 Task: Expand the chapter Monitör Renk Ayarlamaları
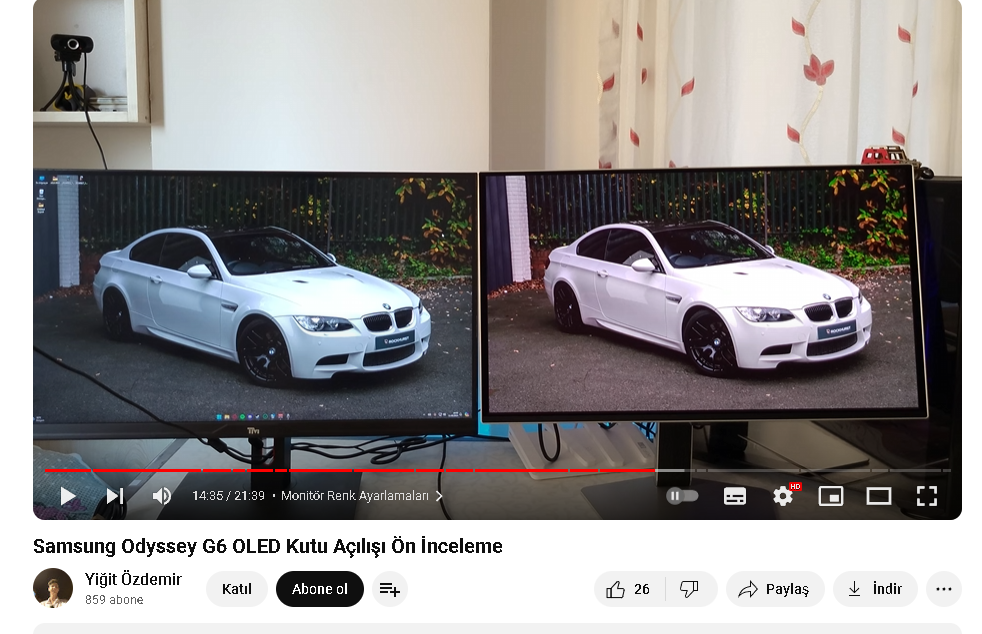pos(361,496)
